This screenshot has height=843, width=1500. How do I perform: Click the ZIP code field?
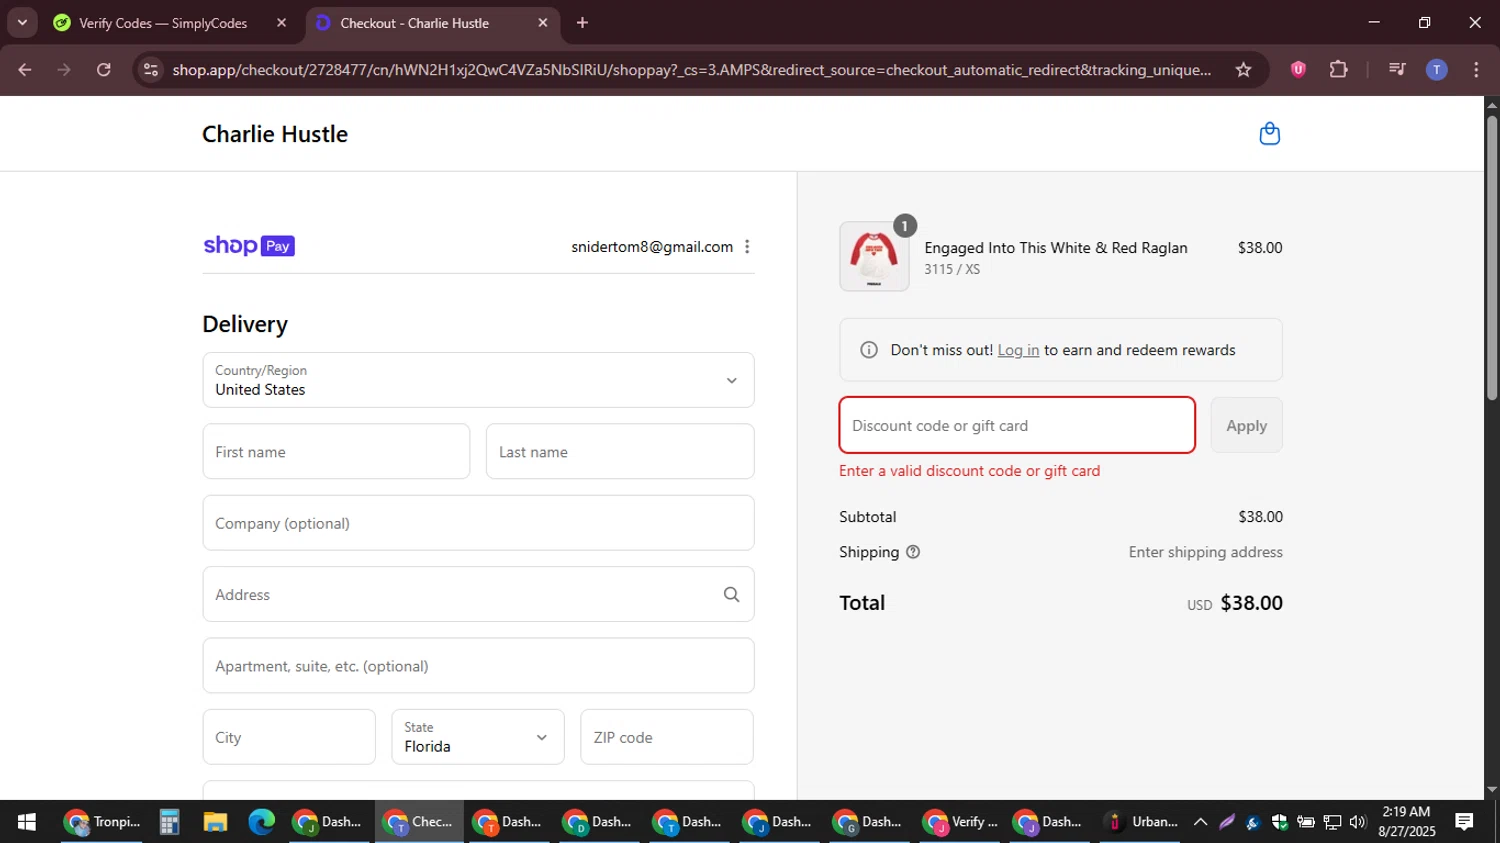(x=667, y=737)
